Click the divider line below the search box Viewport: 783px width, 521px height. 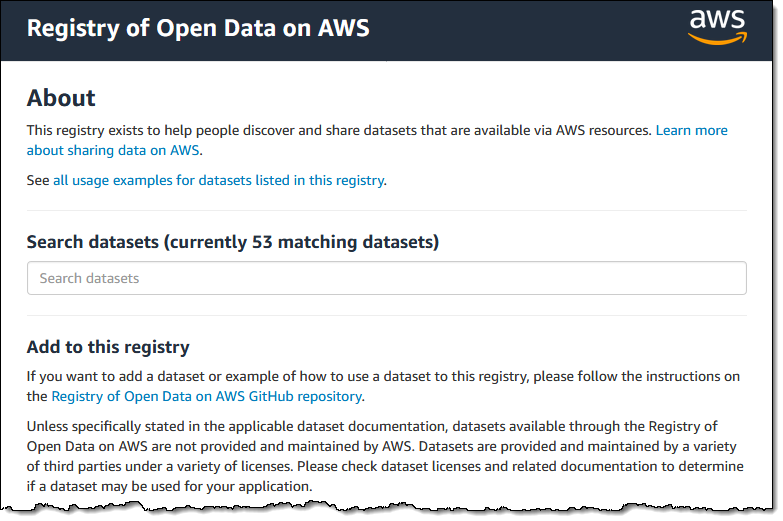click(386, 316)
